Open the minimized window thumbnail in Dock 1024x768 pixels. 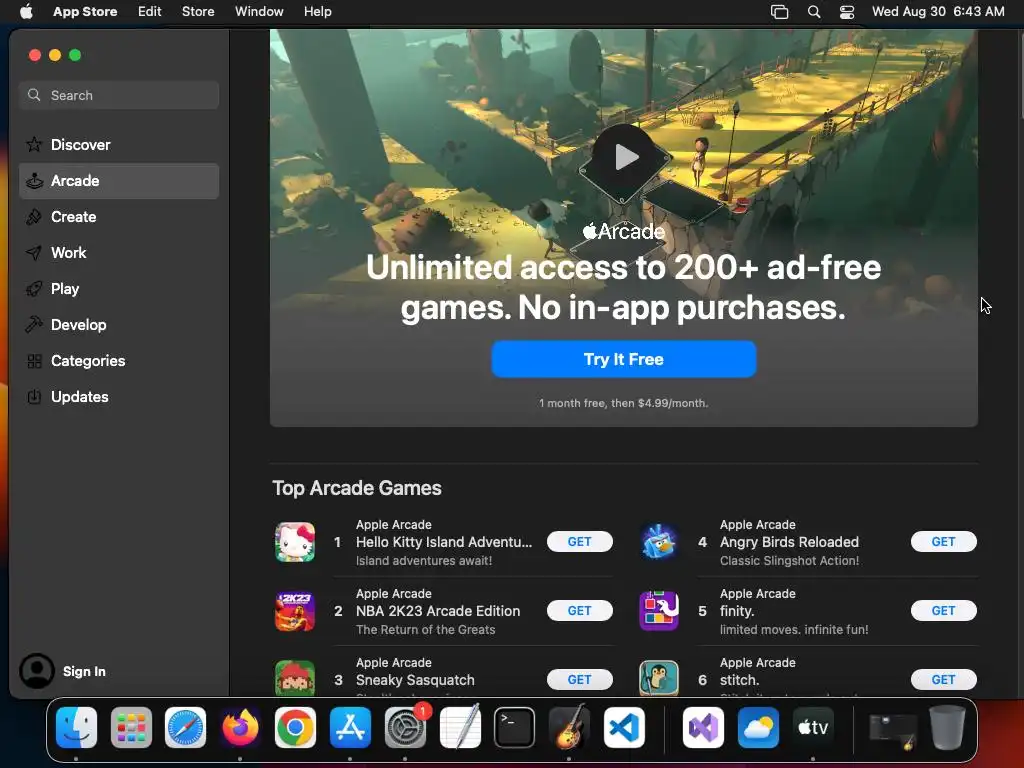892,731
